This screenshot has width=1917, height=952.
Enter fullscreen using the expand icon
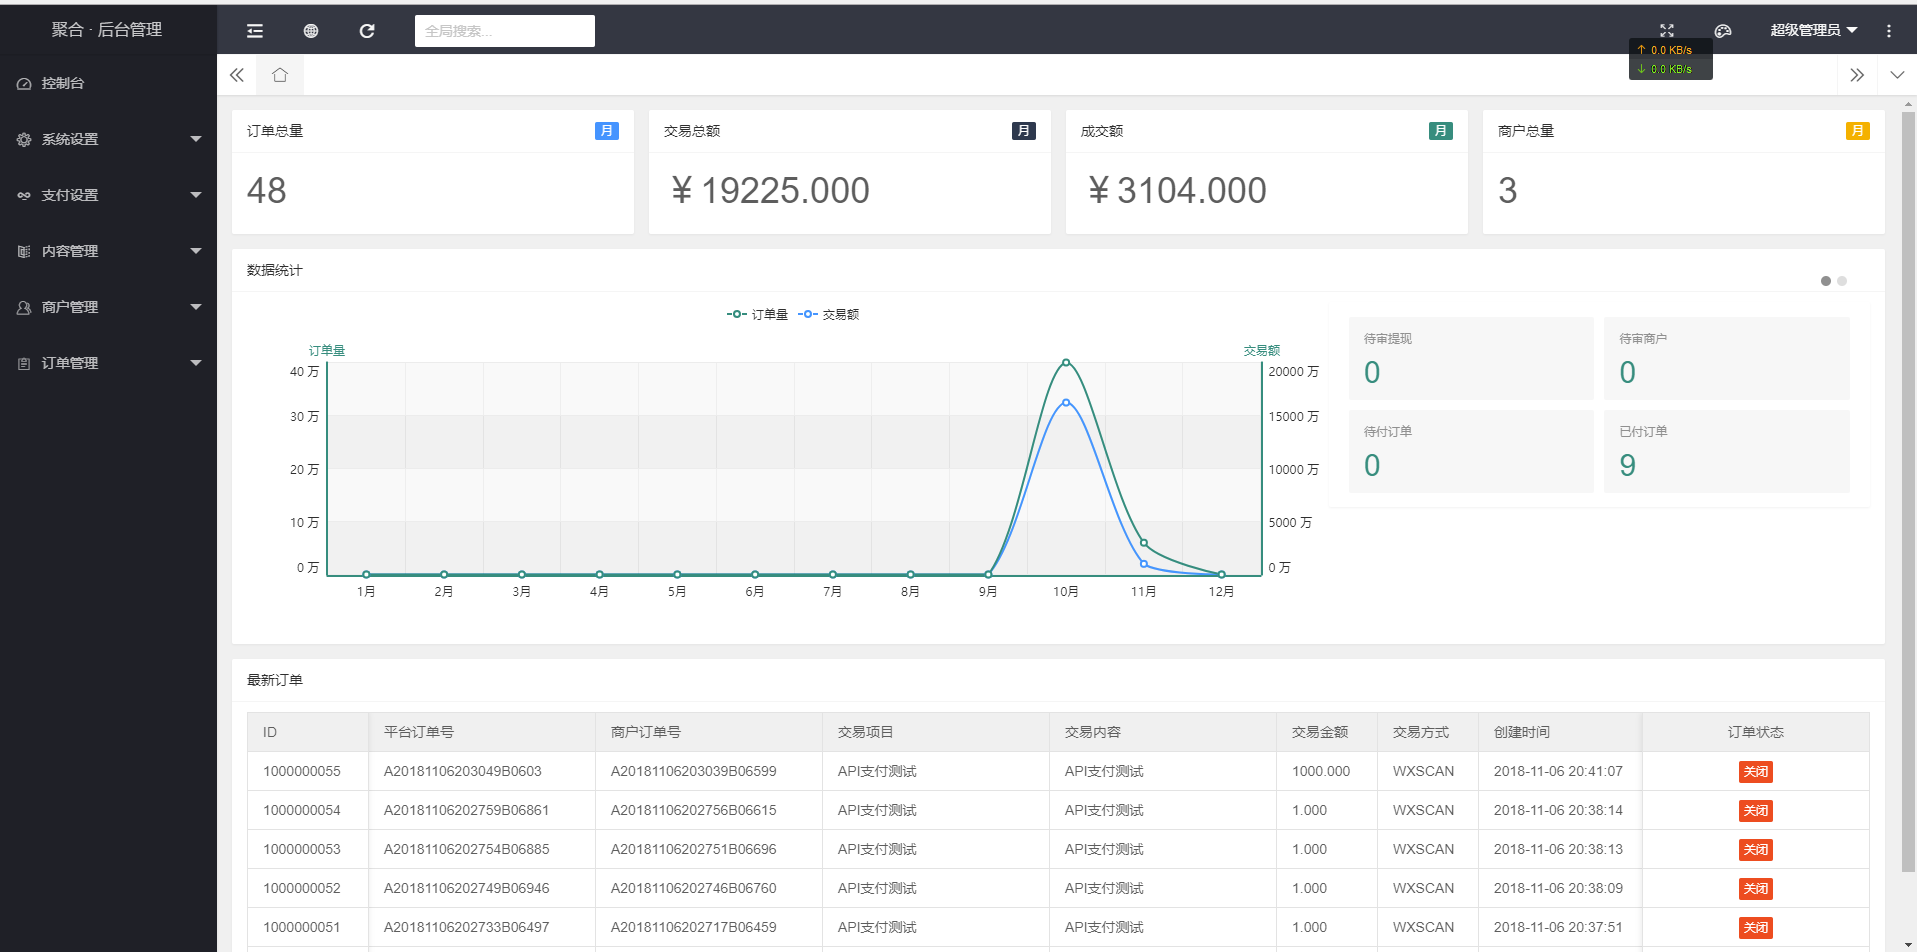[x=1666, y=31]
